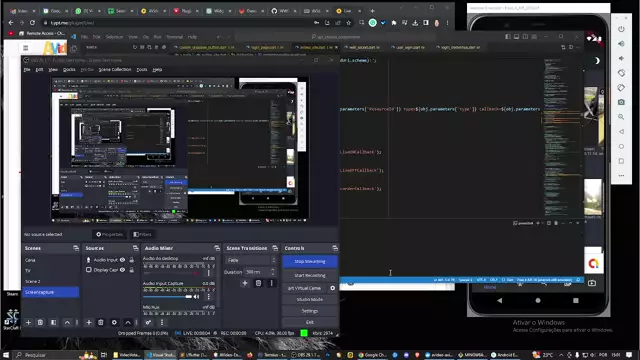This screenshot has width=640, height=360.
Task: Move the selected source up
Action: click(x=128, y=322)
